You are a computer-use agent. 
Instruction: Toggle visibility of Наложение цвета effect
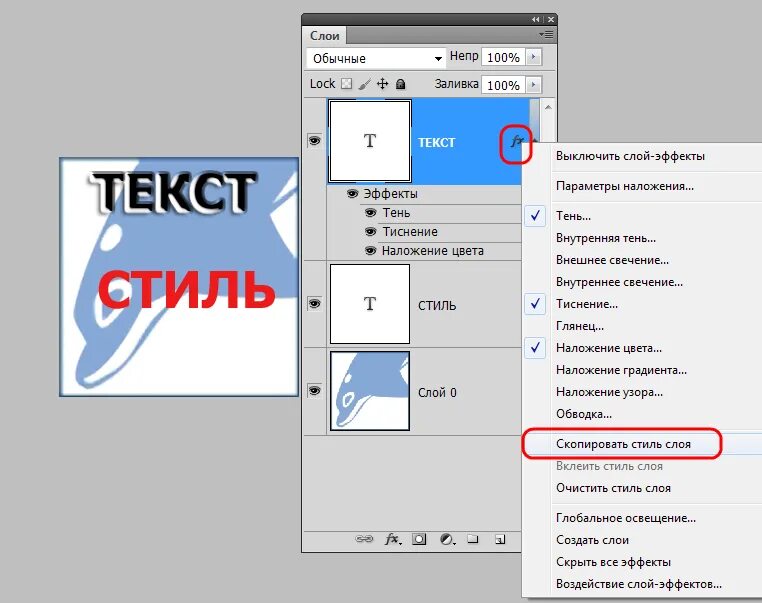tap(370, 251)
